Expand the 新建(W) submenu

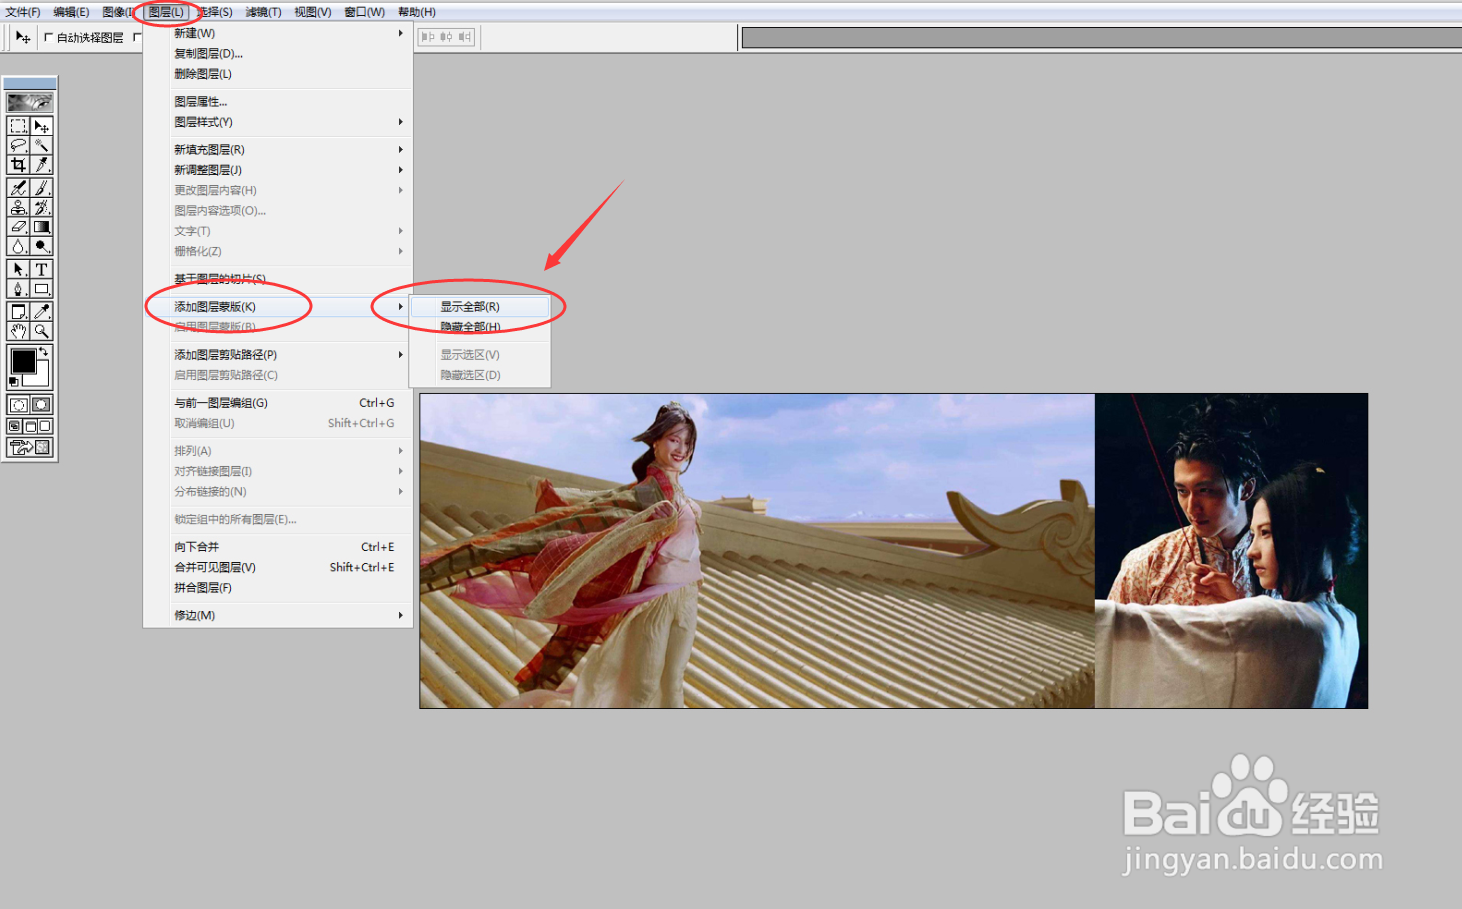tap(278, 33)
